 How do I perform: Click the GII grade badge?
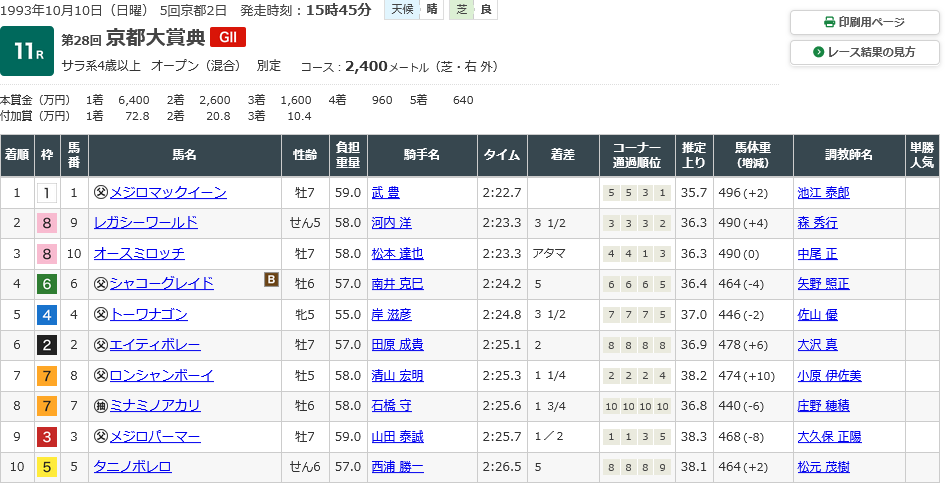228,37
